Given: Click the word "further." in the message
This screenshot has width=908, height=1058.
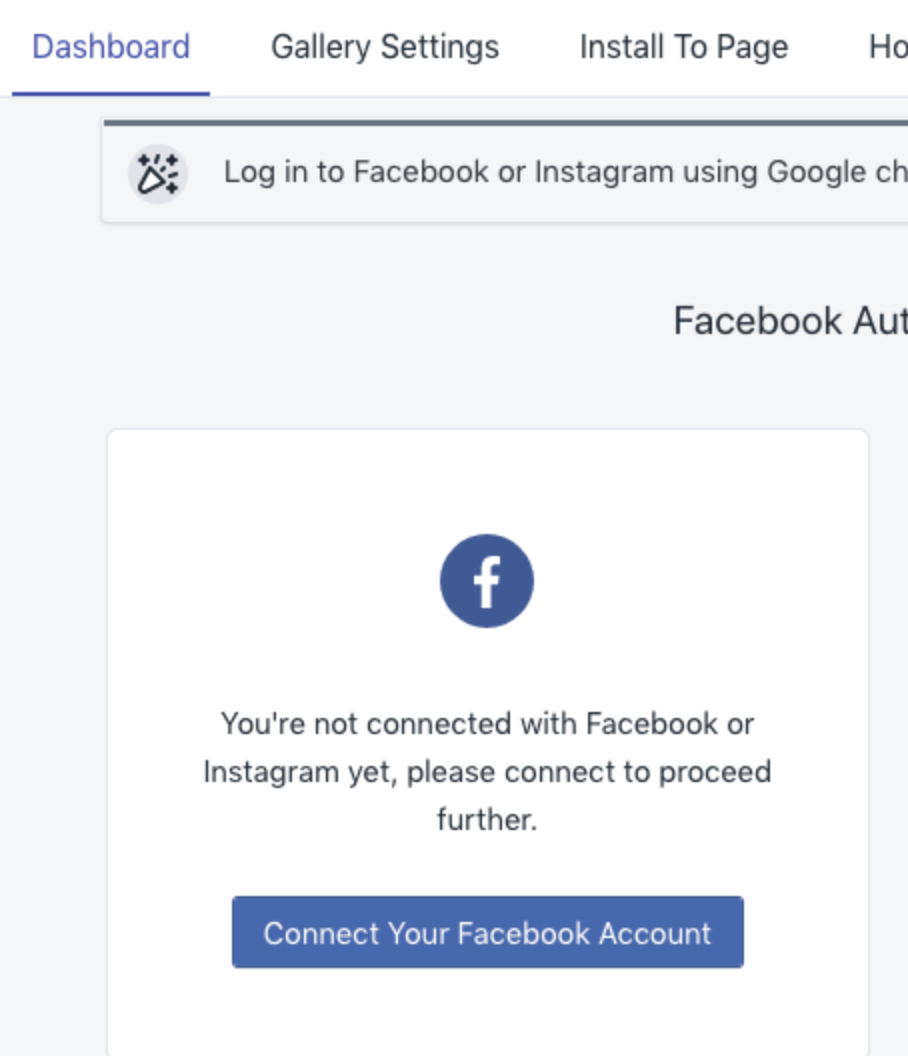Looking at the screenshot, I should [x=487, y=820].
